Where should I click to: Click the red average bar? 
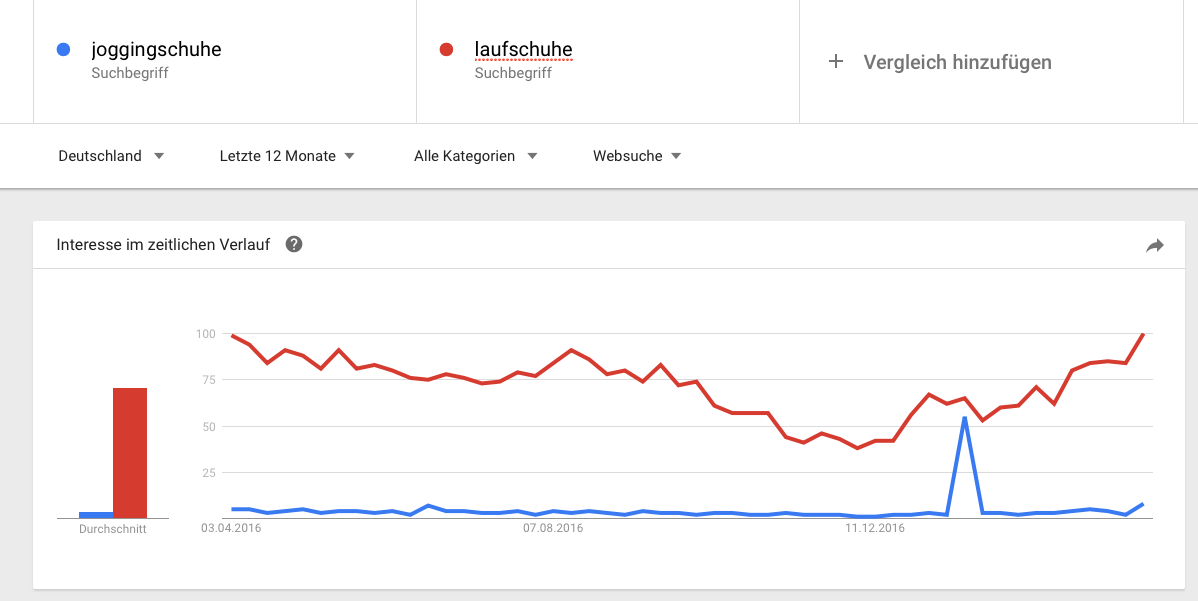[x=130, y=453]
